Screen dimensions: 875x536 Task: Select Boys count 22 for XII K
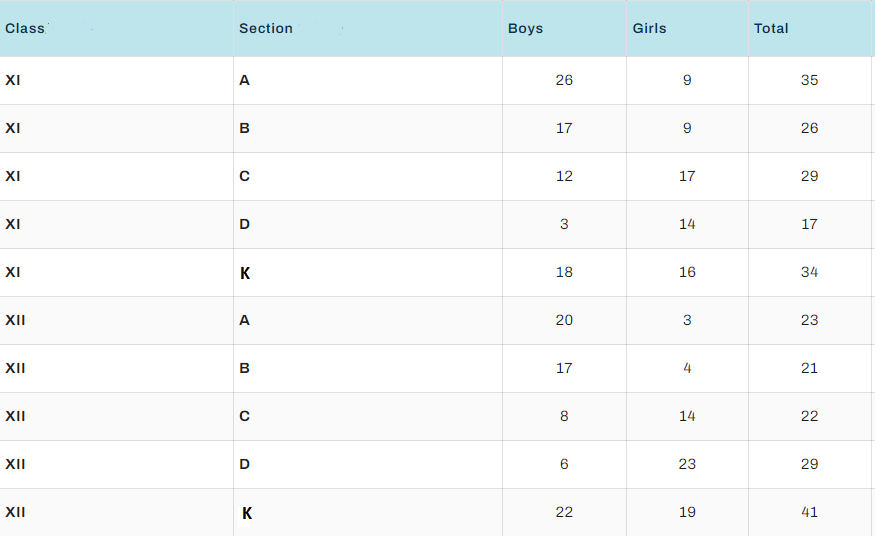[x=564, y=512]
